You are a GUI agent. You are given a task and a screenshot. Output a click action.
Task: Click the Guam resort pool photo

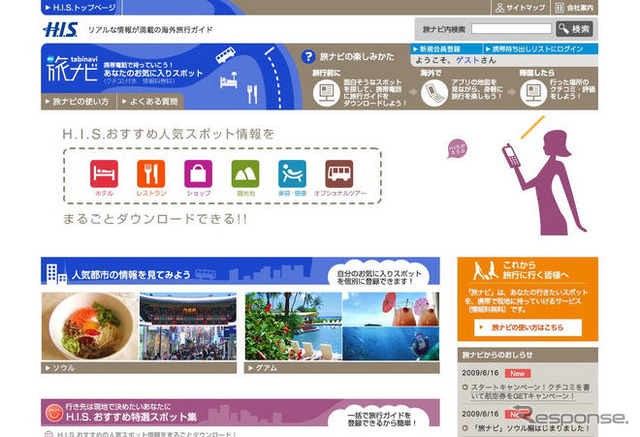293,326
